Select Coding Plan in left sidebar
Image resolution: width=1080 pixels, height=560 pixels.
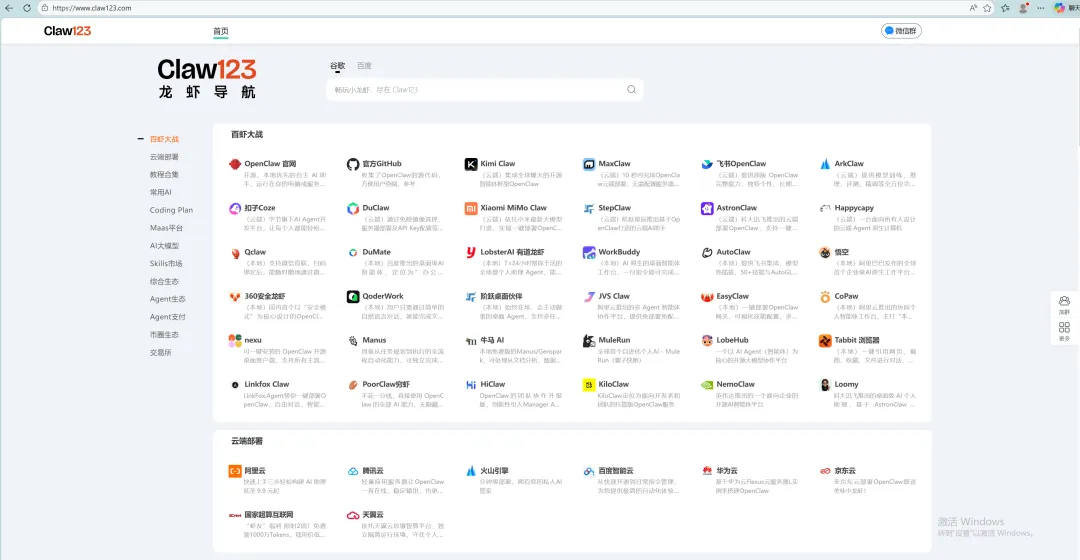click(171, 210)
